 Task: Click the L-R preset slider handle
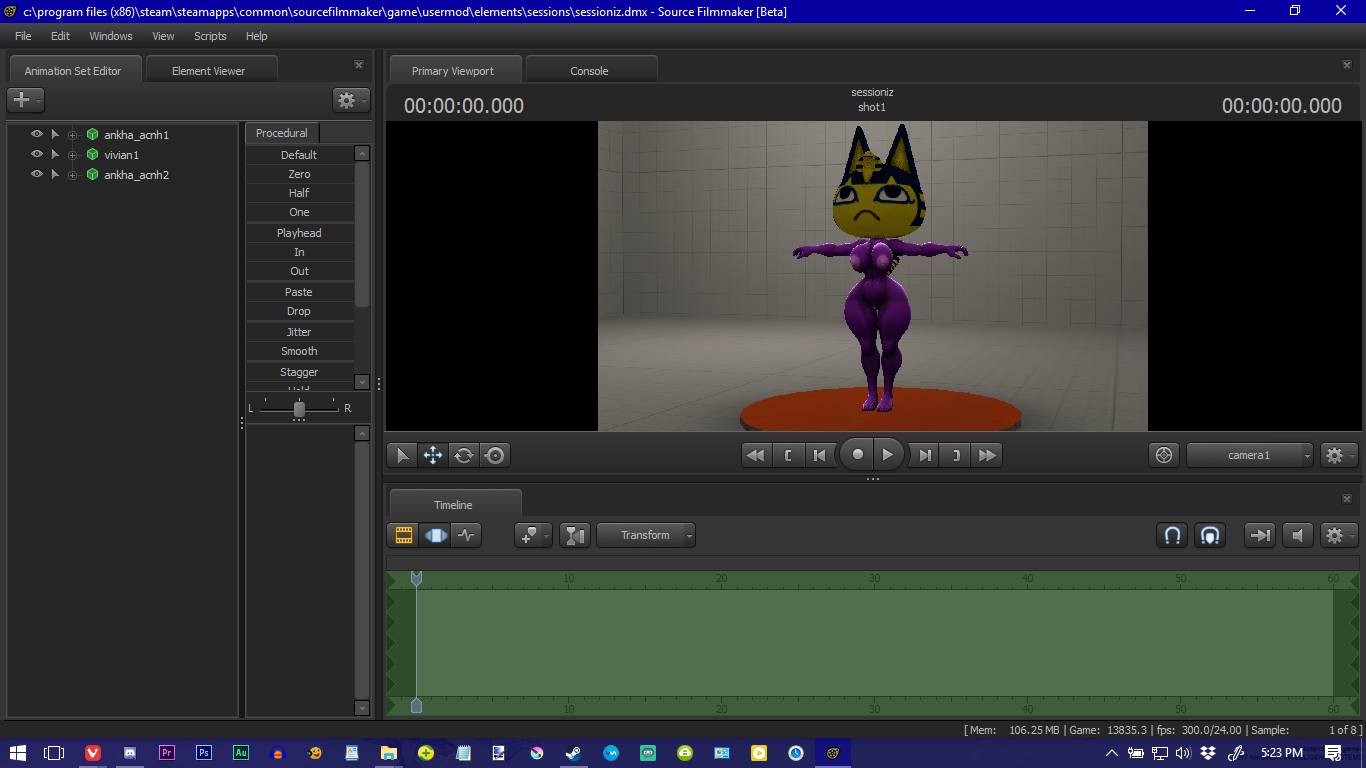(x=299, y=408)
